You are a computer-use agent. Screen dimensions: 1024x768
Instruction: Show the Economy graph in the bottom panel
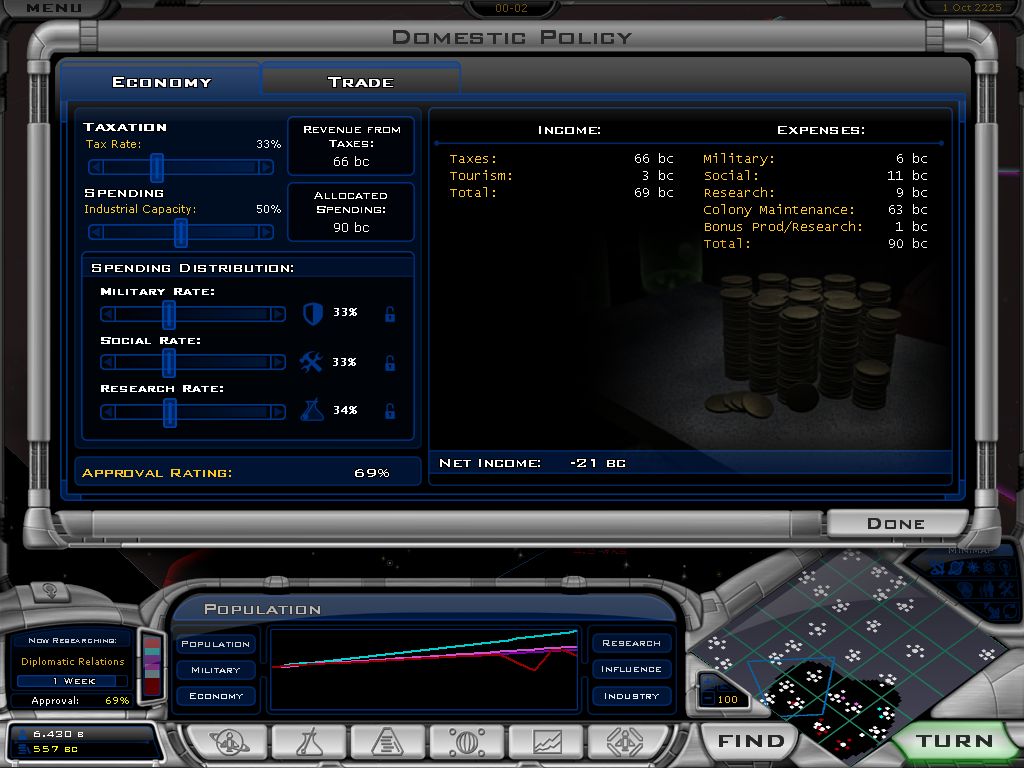pyautogui.click(x=216, y=696)
